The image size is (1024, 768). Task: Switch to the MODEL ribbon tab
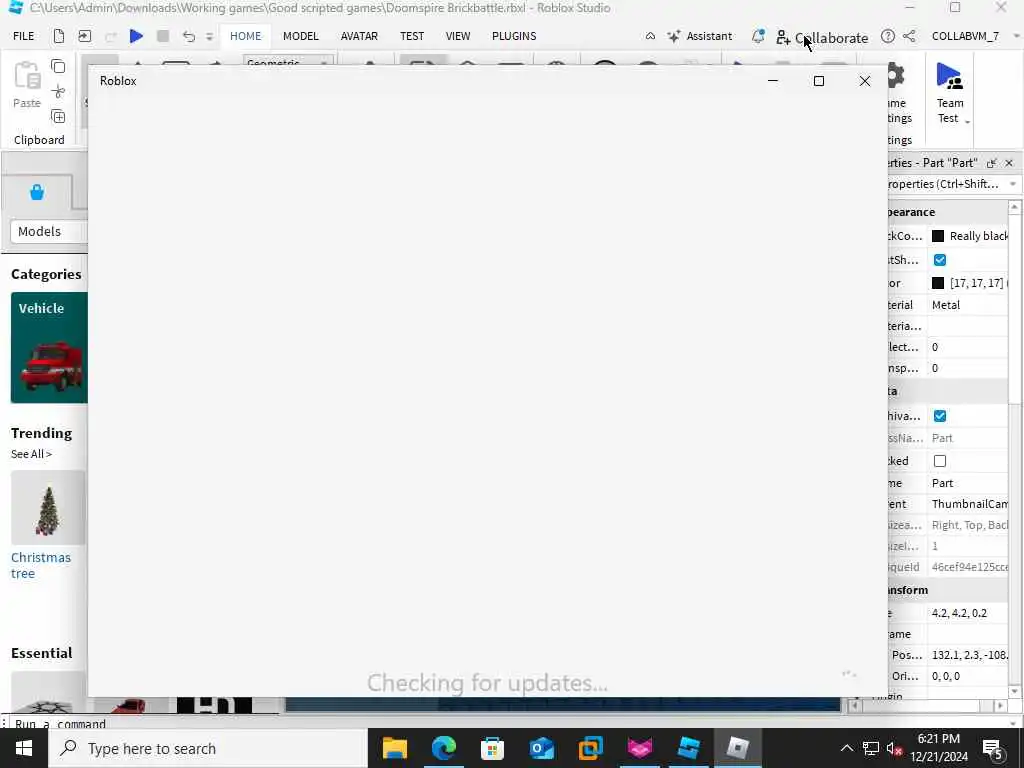coord(300,36)
